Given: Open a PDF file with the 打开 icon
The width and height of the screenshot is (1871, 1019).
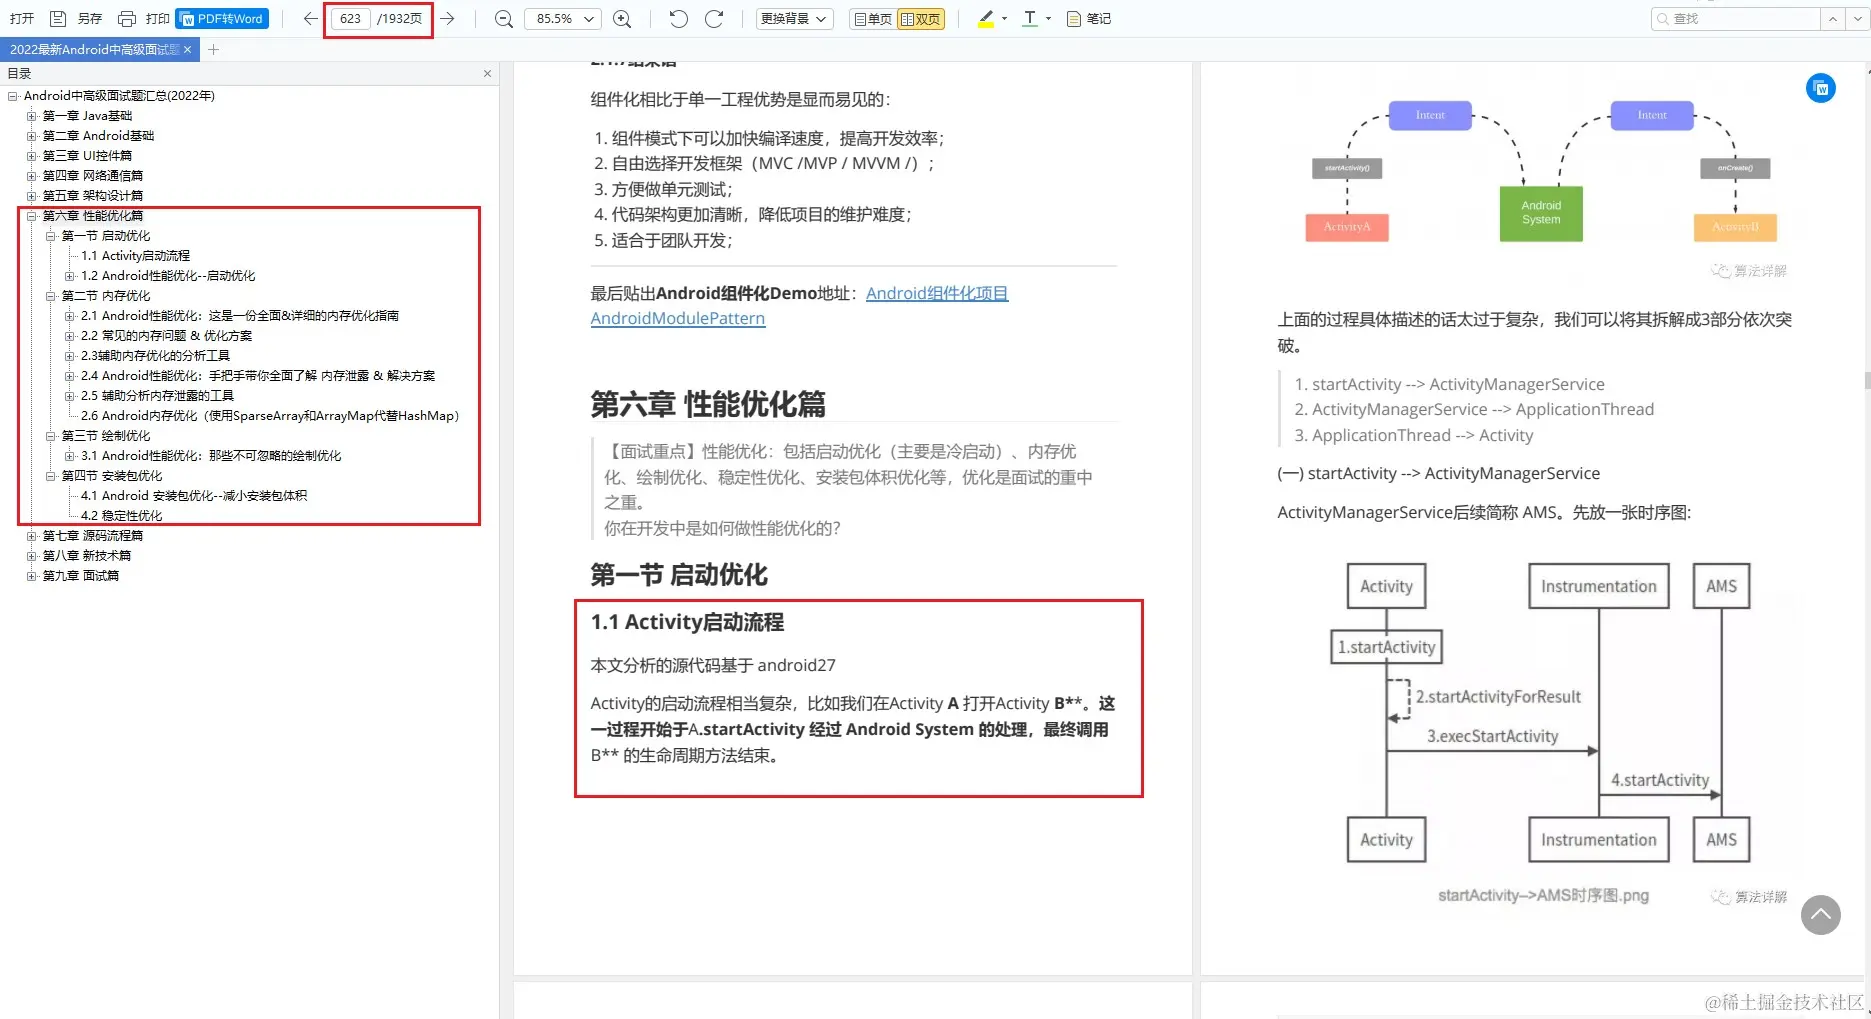Looking at the screenshot, I should coord(21,18).
